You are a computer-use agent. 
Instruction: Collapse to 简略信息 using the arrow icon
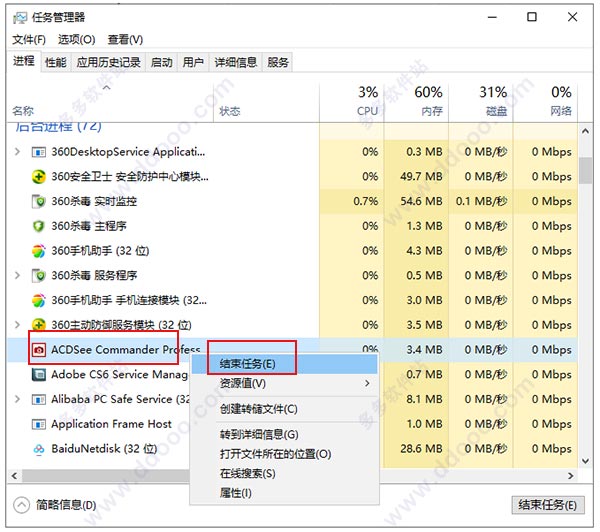pos(21,505)
